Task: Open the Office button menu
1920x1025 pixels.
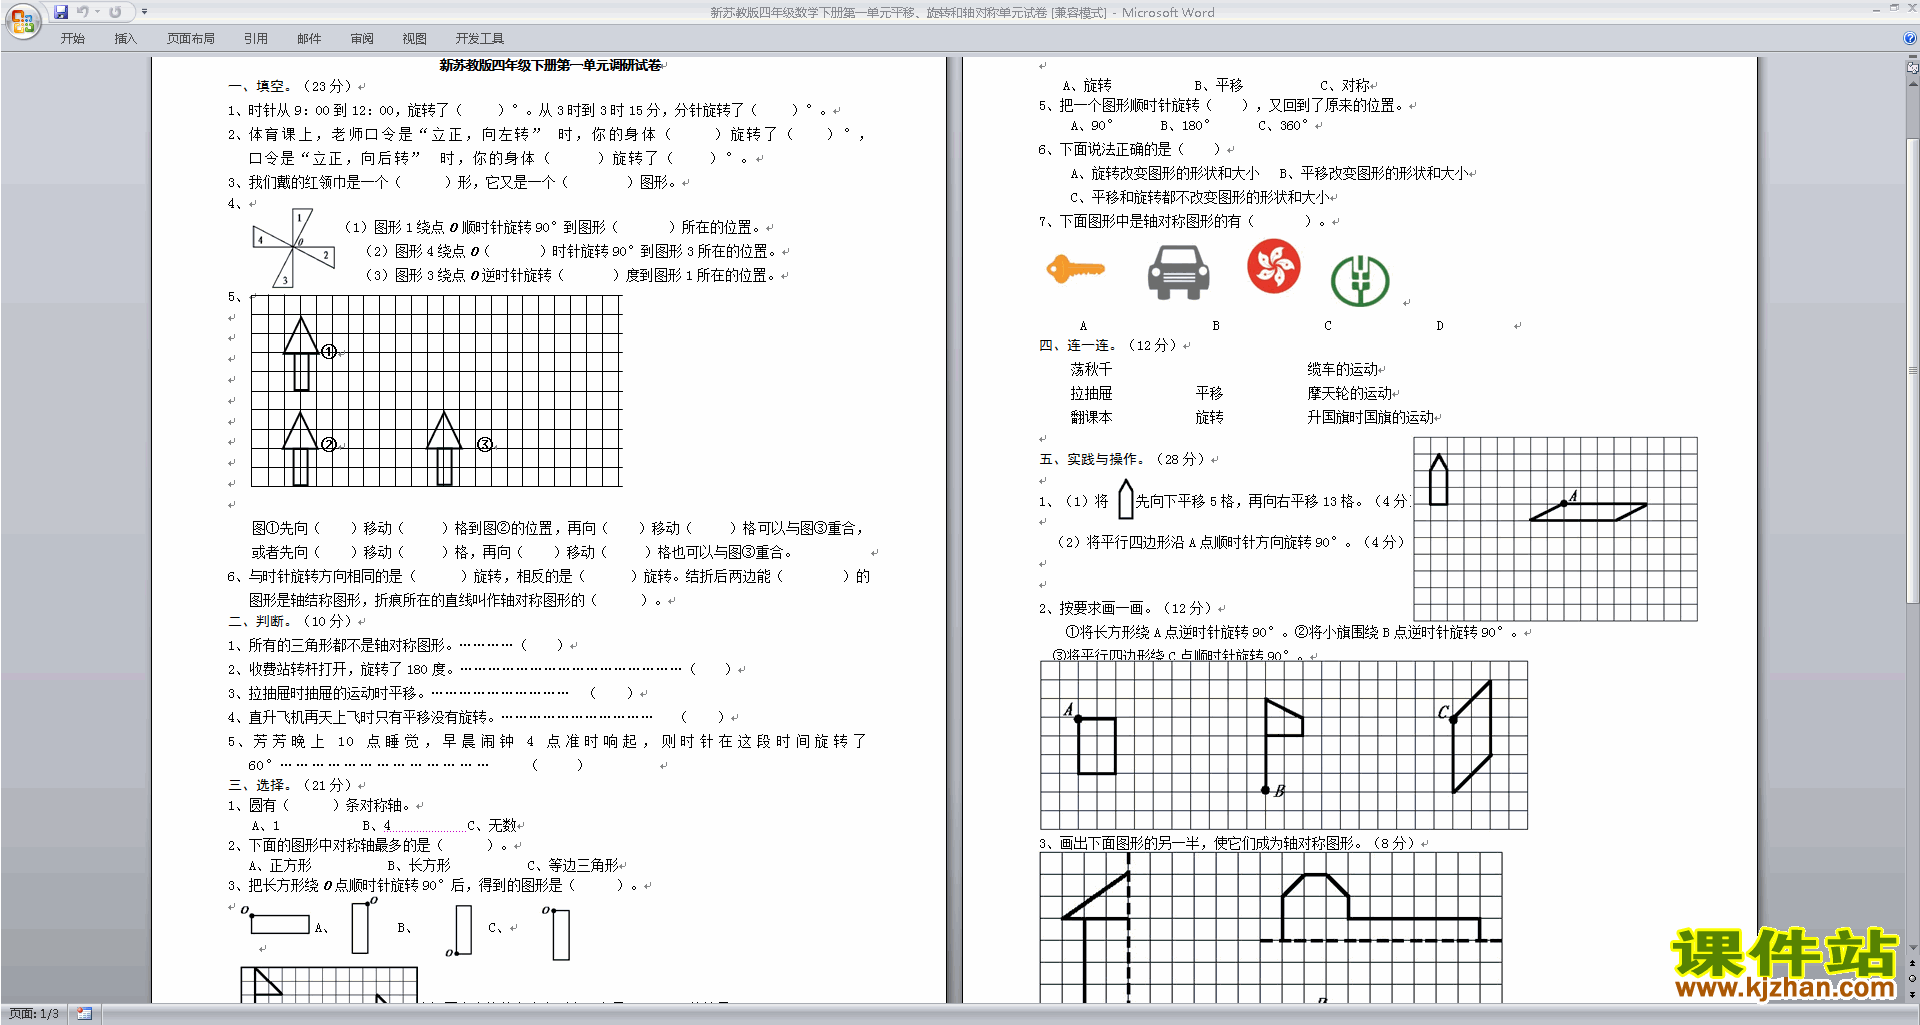Action: pos(22,20)
